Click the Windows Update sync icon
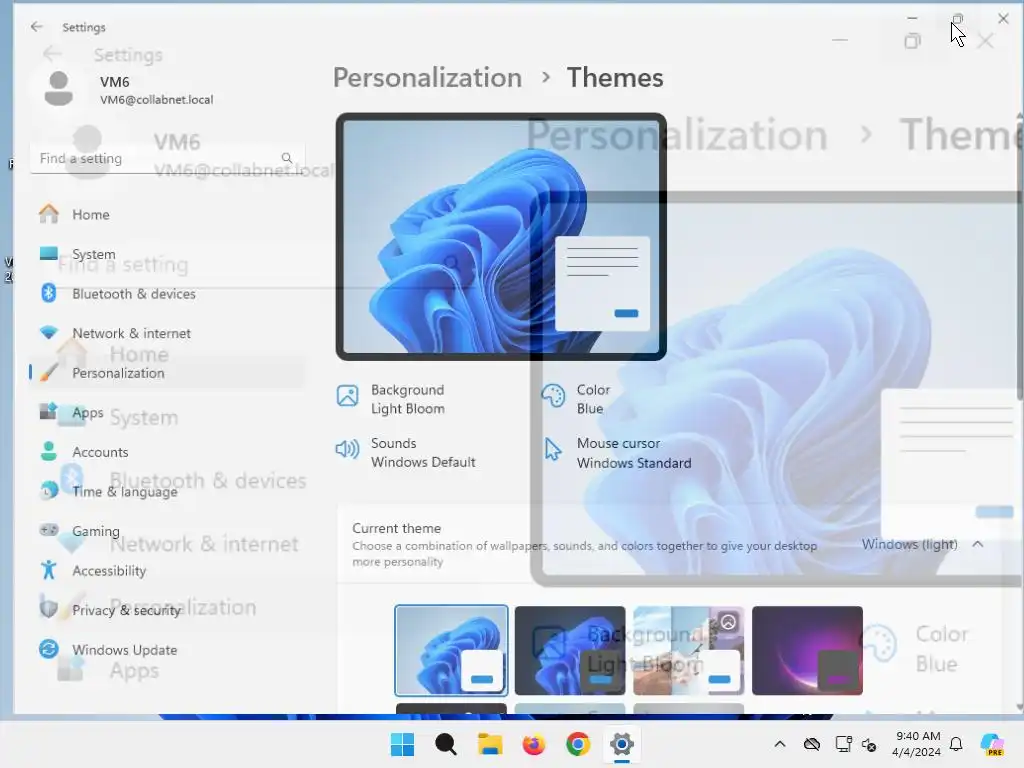Viewport: 1024px width, 768px height. [49, 649]
